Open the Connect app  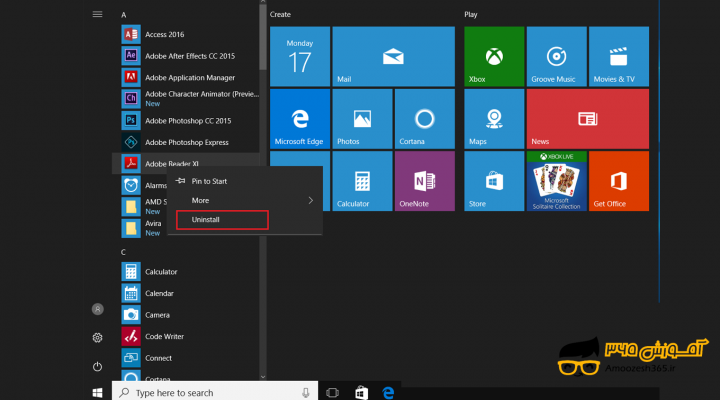click(x=186, y=358)
